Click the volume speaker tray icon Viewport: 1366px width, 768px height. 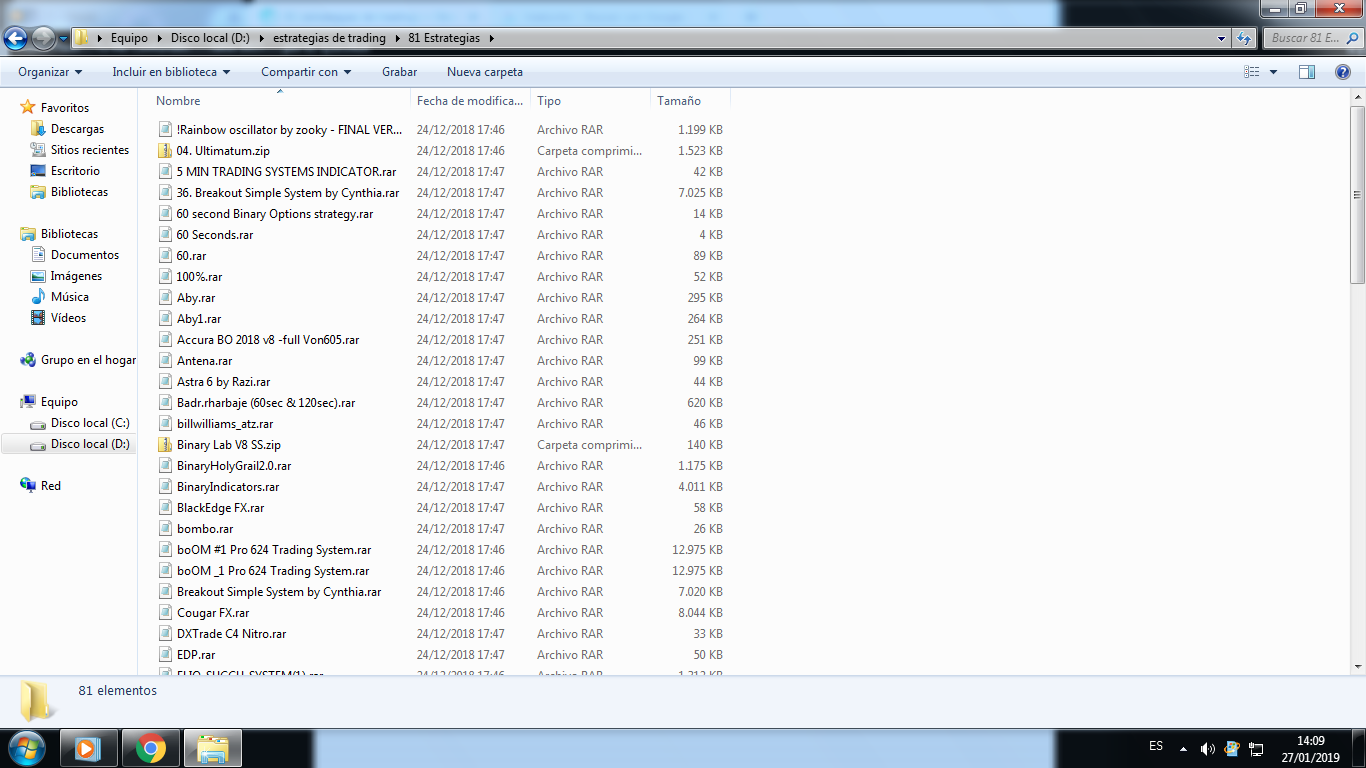coord(1207,749)
